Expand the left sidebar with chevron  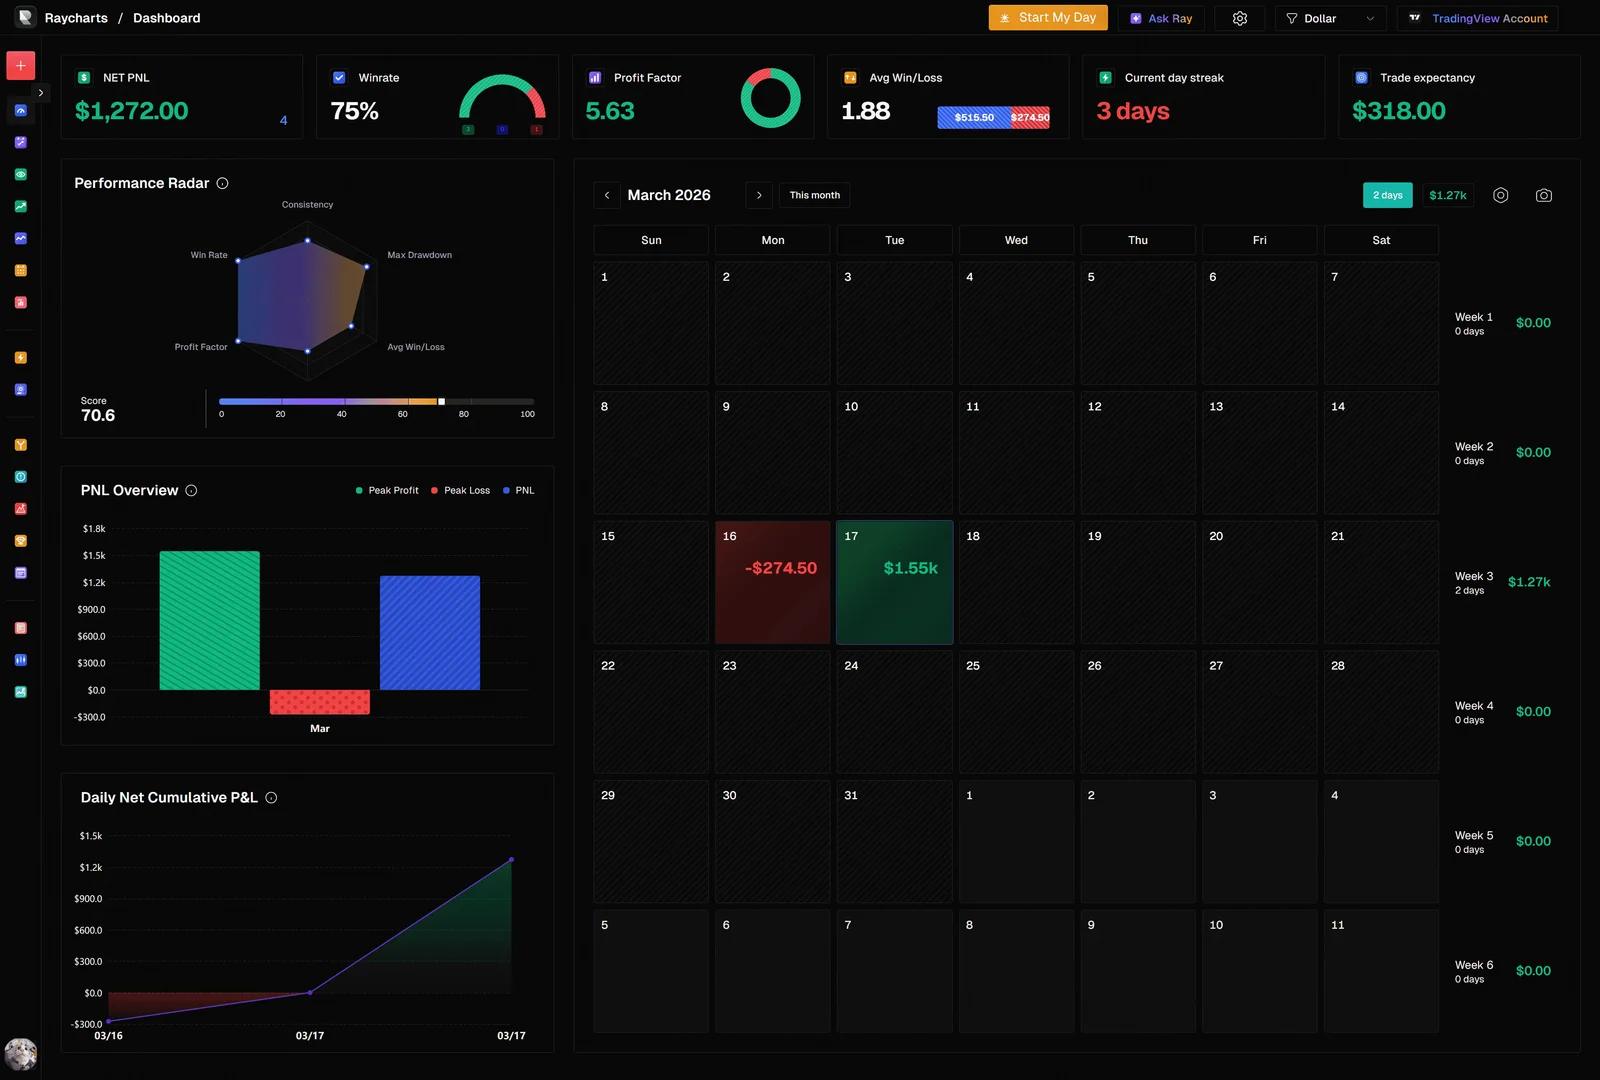(x=41, y=93)
